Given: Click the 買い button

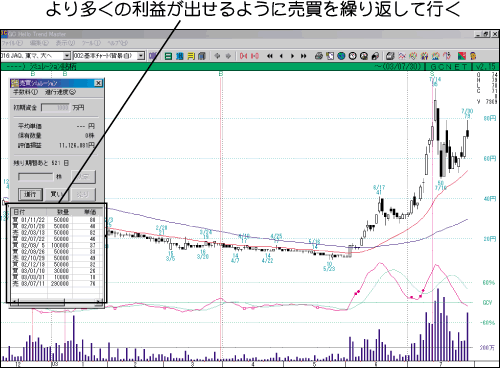Looking at the screenshot, I should 57,194.
